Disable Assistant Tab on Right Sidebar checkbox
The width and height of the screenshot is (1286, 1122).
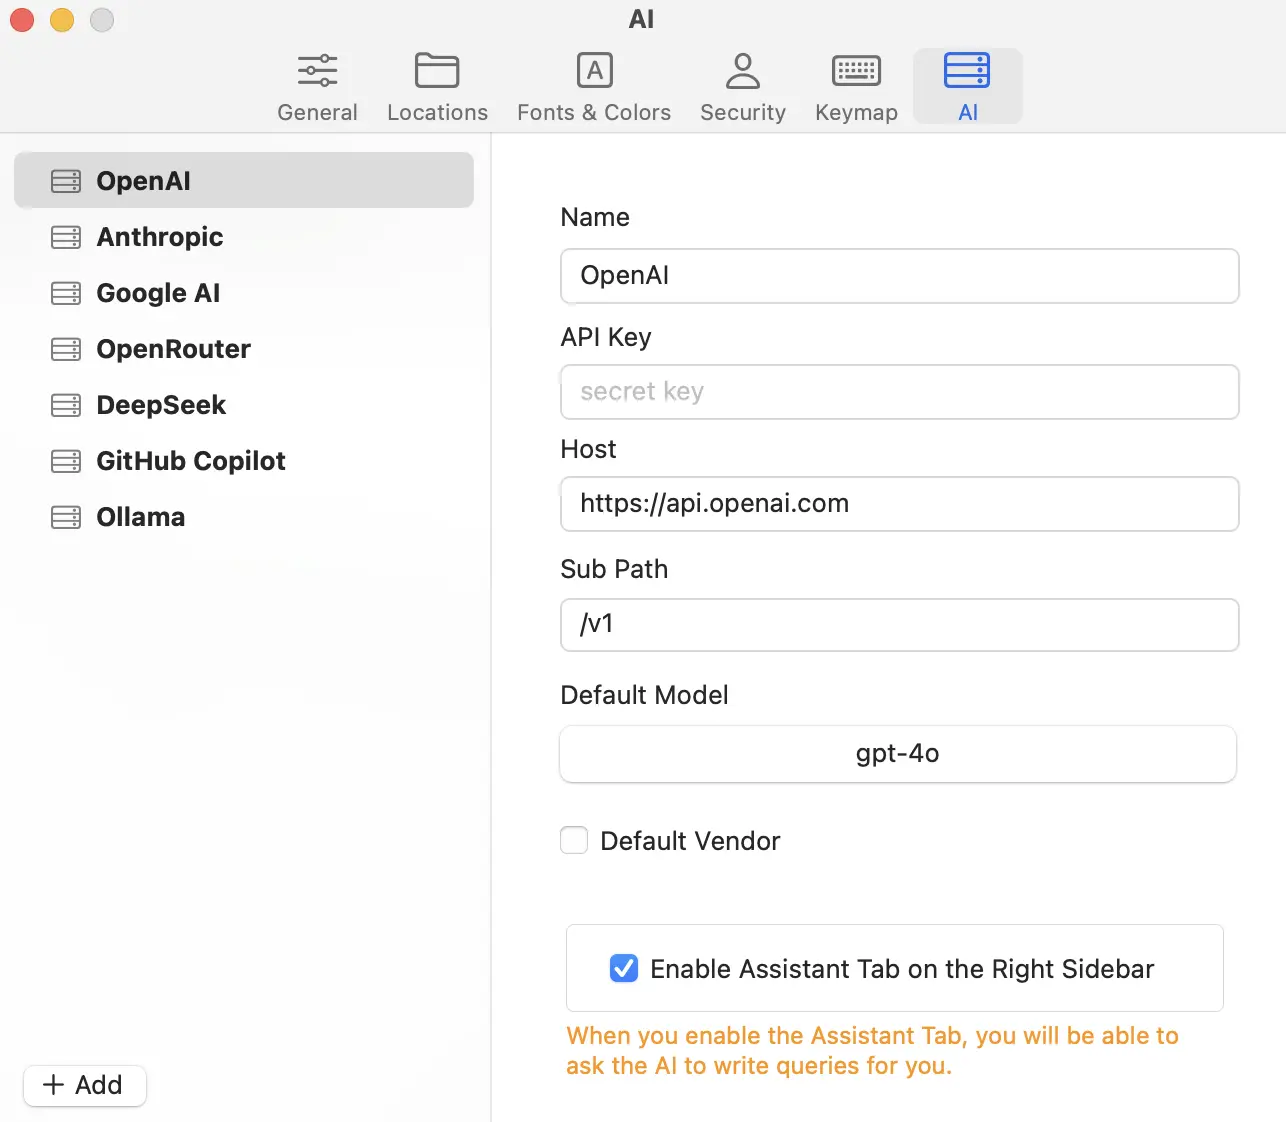[624, 968]
